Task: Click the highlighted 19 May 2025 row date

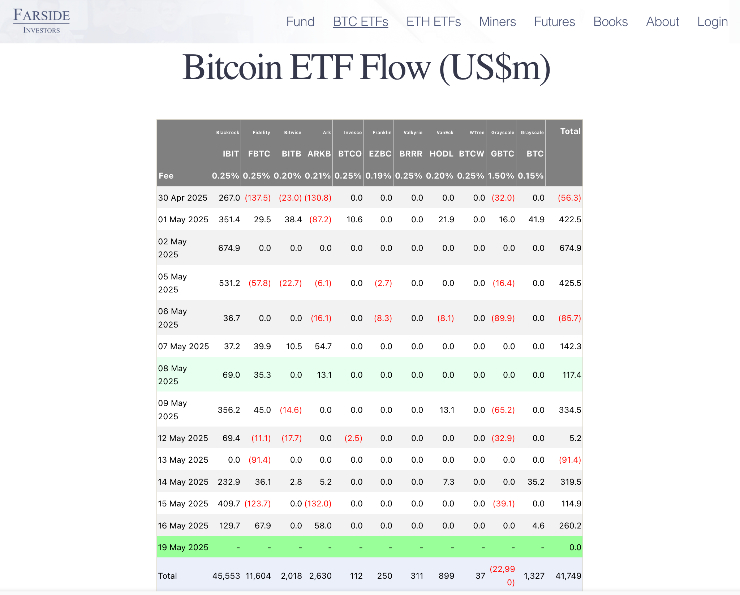Action: click(x=182, y=547)
